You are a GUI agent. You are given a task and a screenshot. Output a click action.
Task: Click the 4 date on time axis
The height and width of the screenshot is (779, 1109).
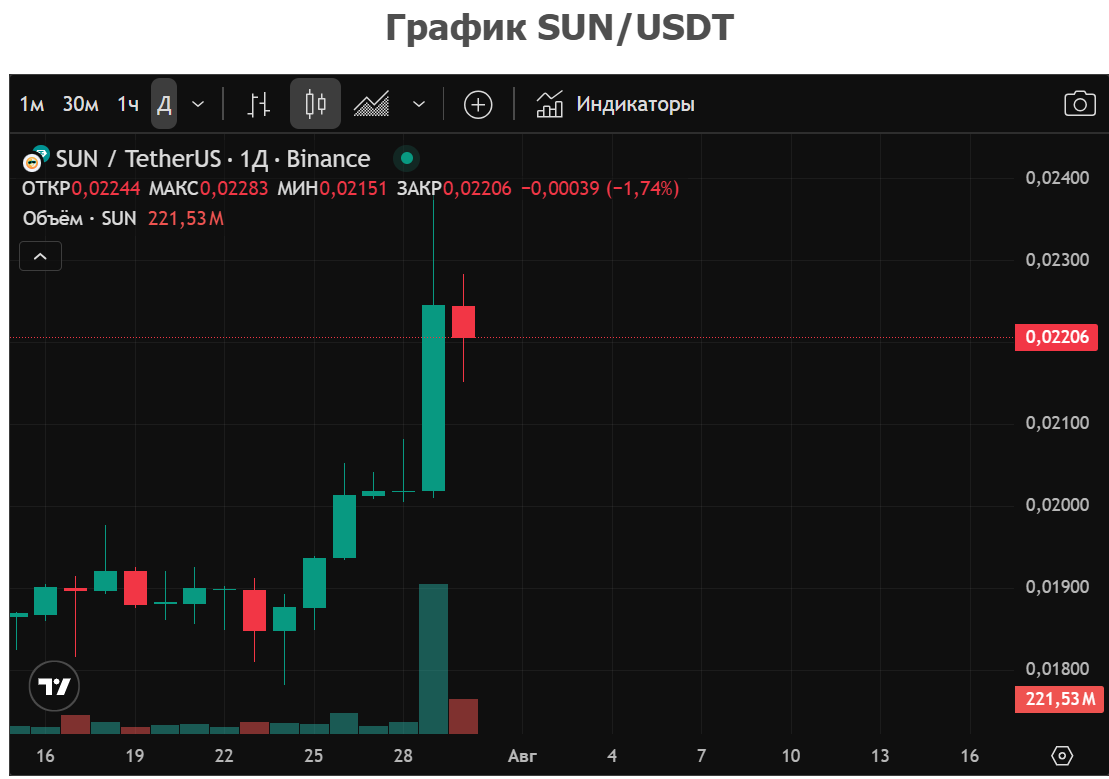pyautogui.click(x=612, y=756)
